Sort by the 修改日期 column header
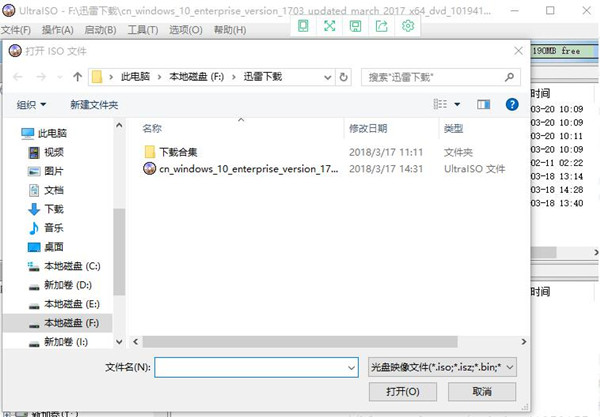The height and width of the screenshot is (417, 600). tap(368, 128)
